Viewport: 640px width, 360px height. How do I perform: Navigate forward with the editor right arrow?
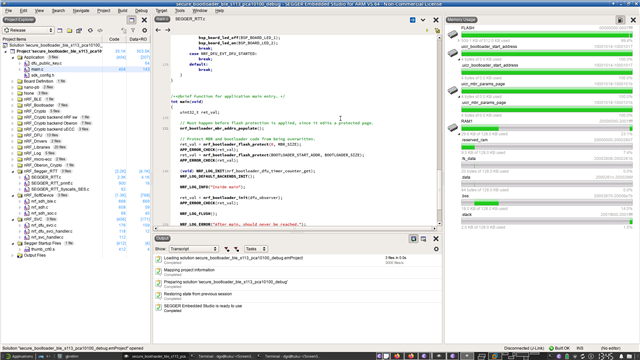tap(168, 30)
